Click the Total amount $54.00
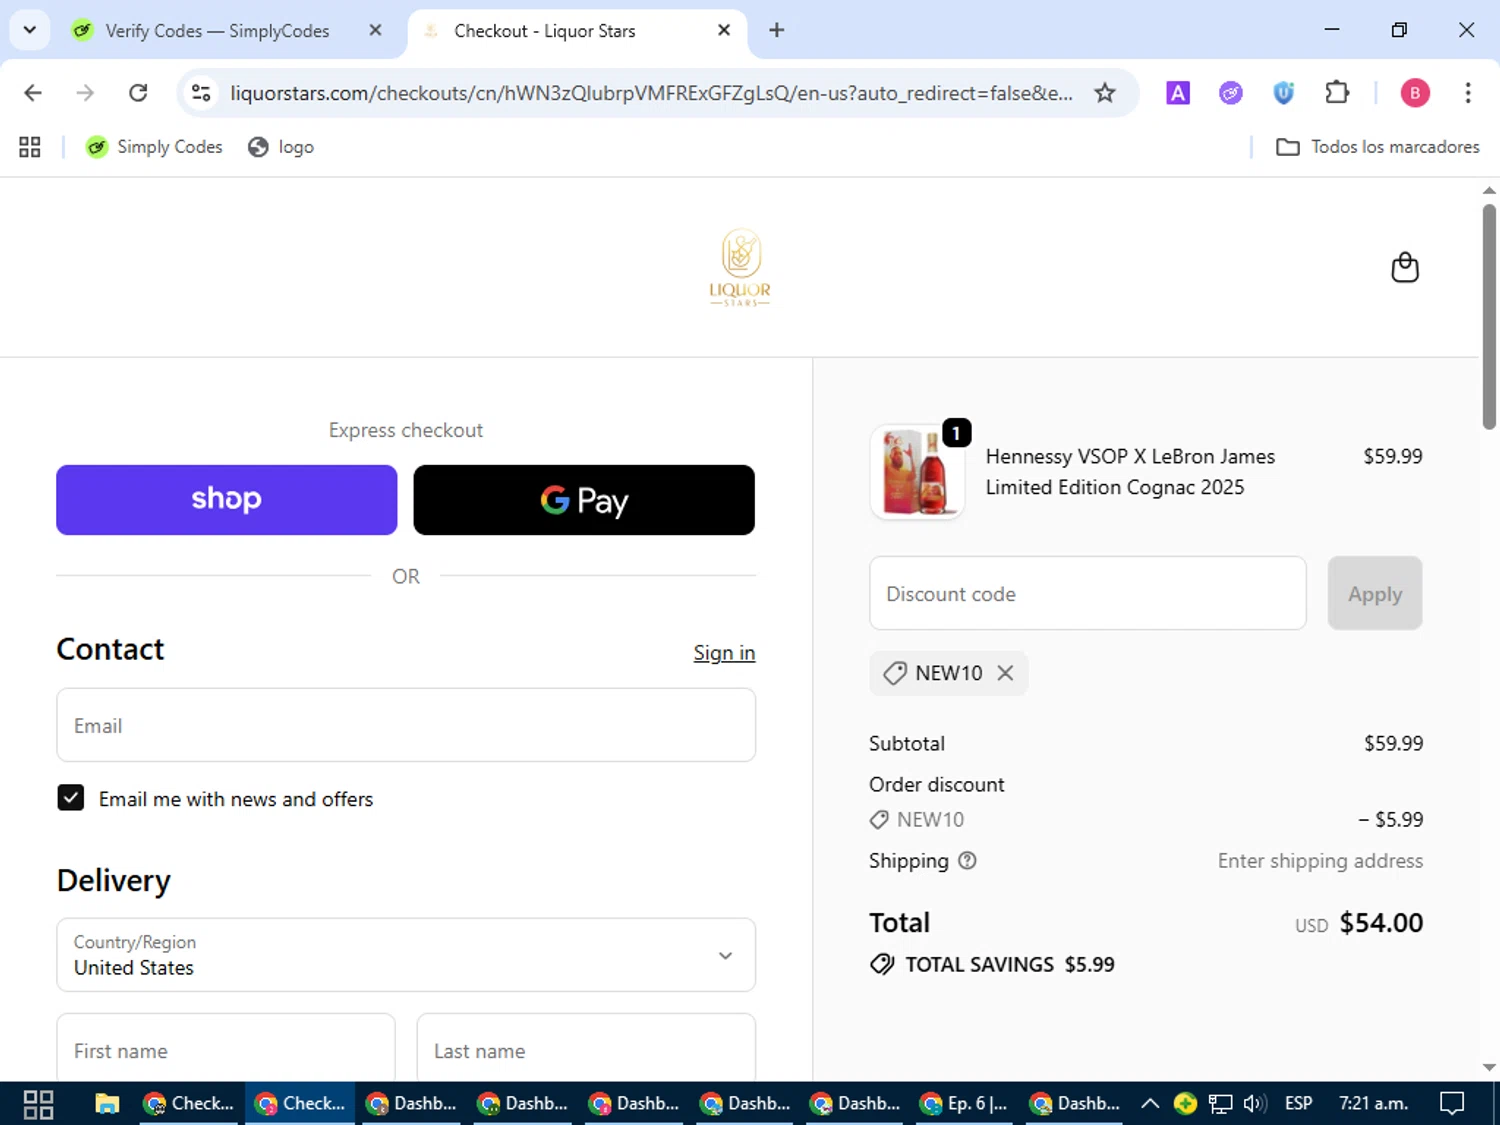1500x1125 pixels. tap(1381, 922)
